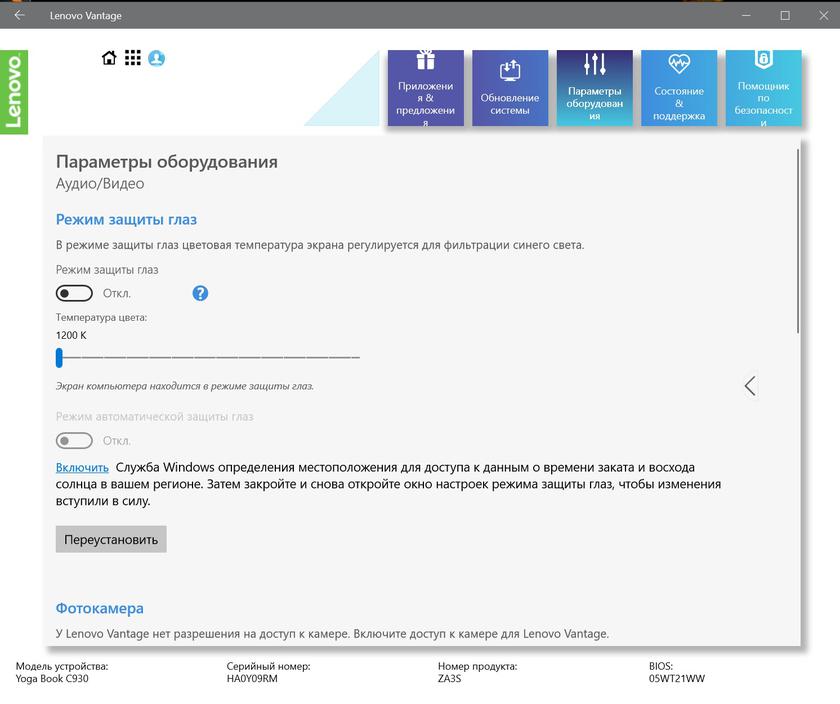
Task: Click the blue help question mark icon
Action: [200, 293]
